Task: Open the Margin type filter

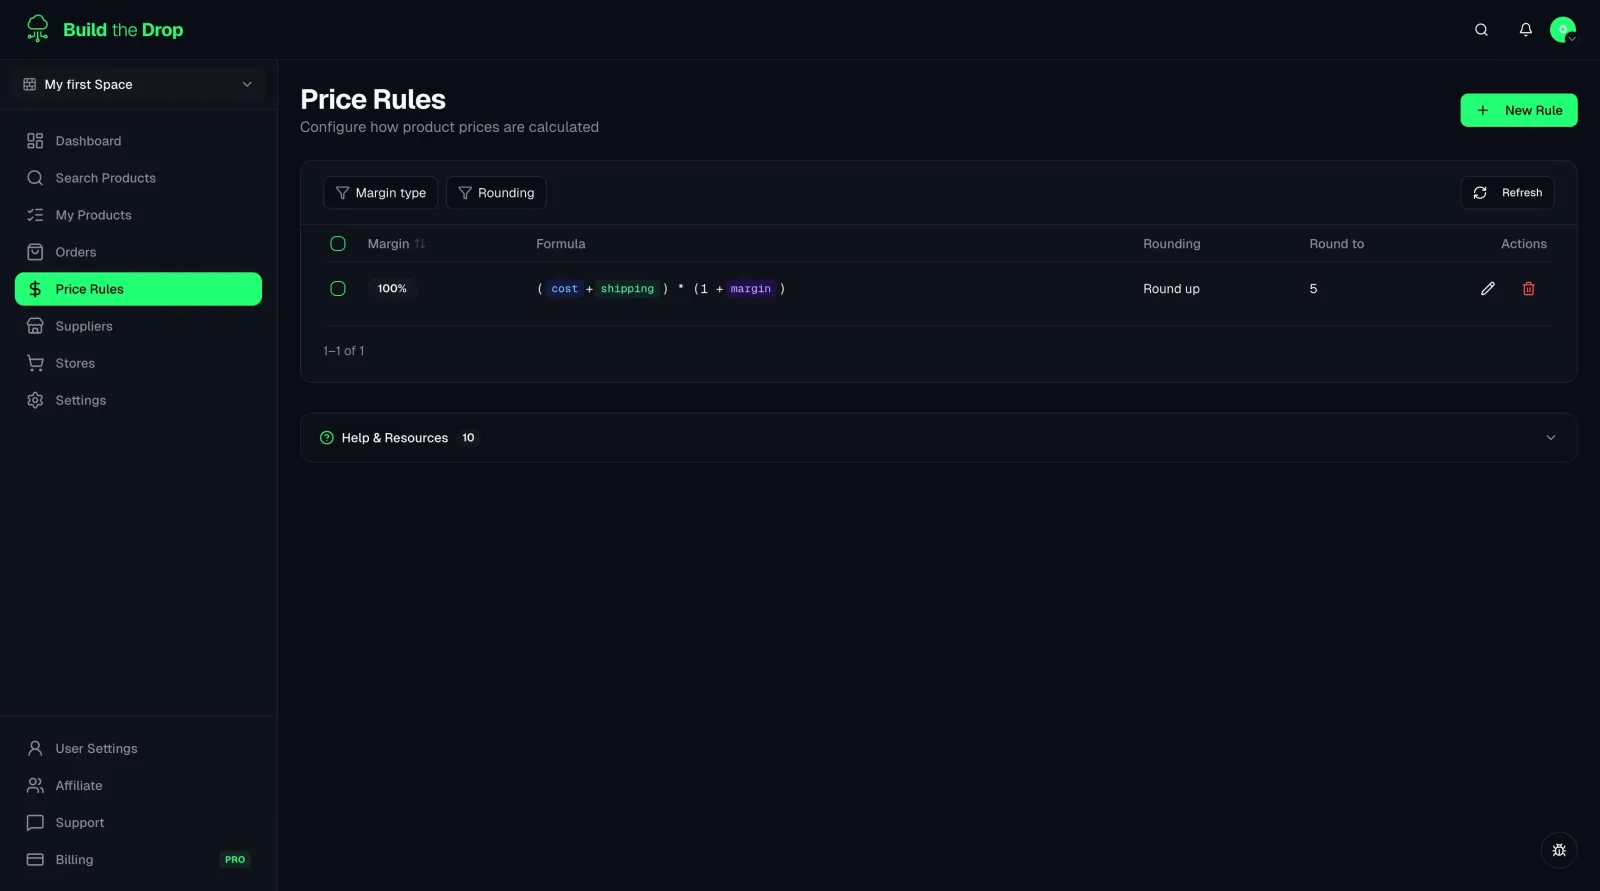Action: click(381, 193)
